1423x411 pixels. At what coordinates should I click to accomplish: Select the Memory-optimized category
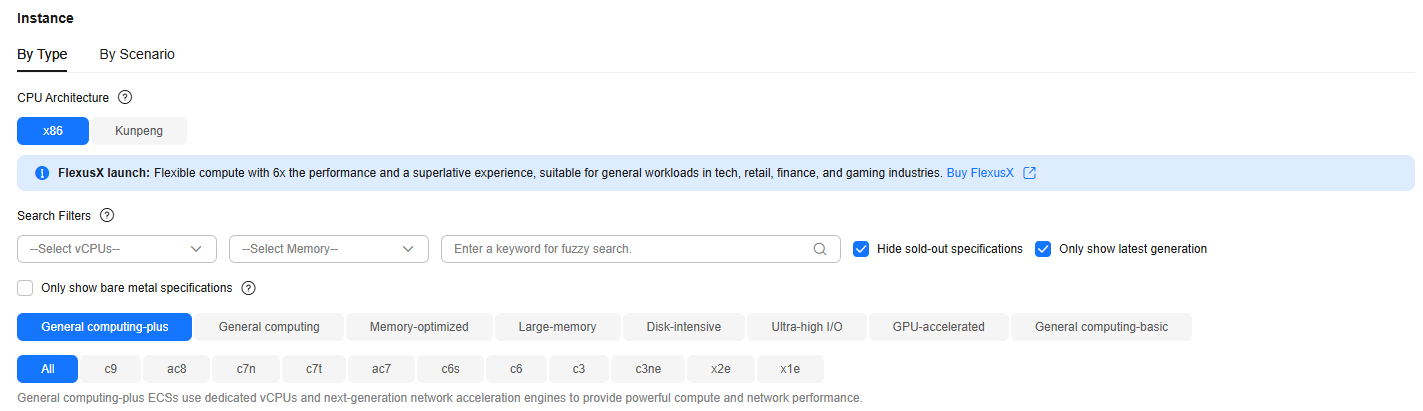[x=418, y=327]
